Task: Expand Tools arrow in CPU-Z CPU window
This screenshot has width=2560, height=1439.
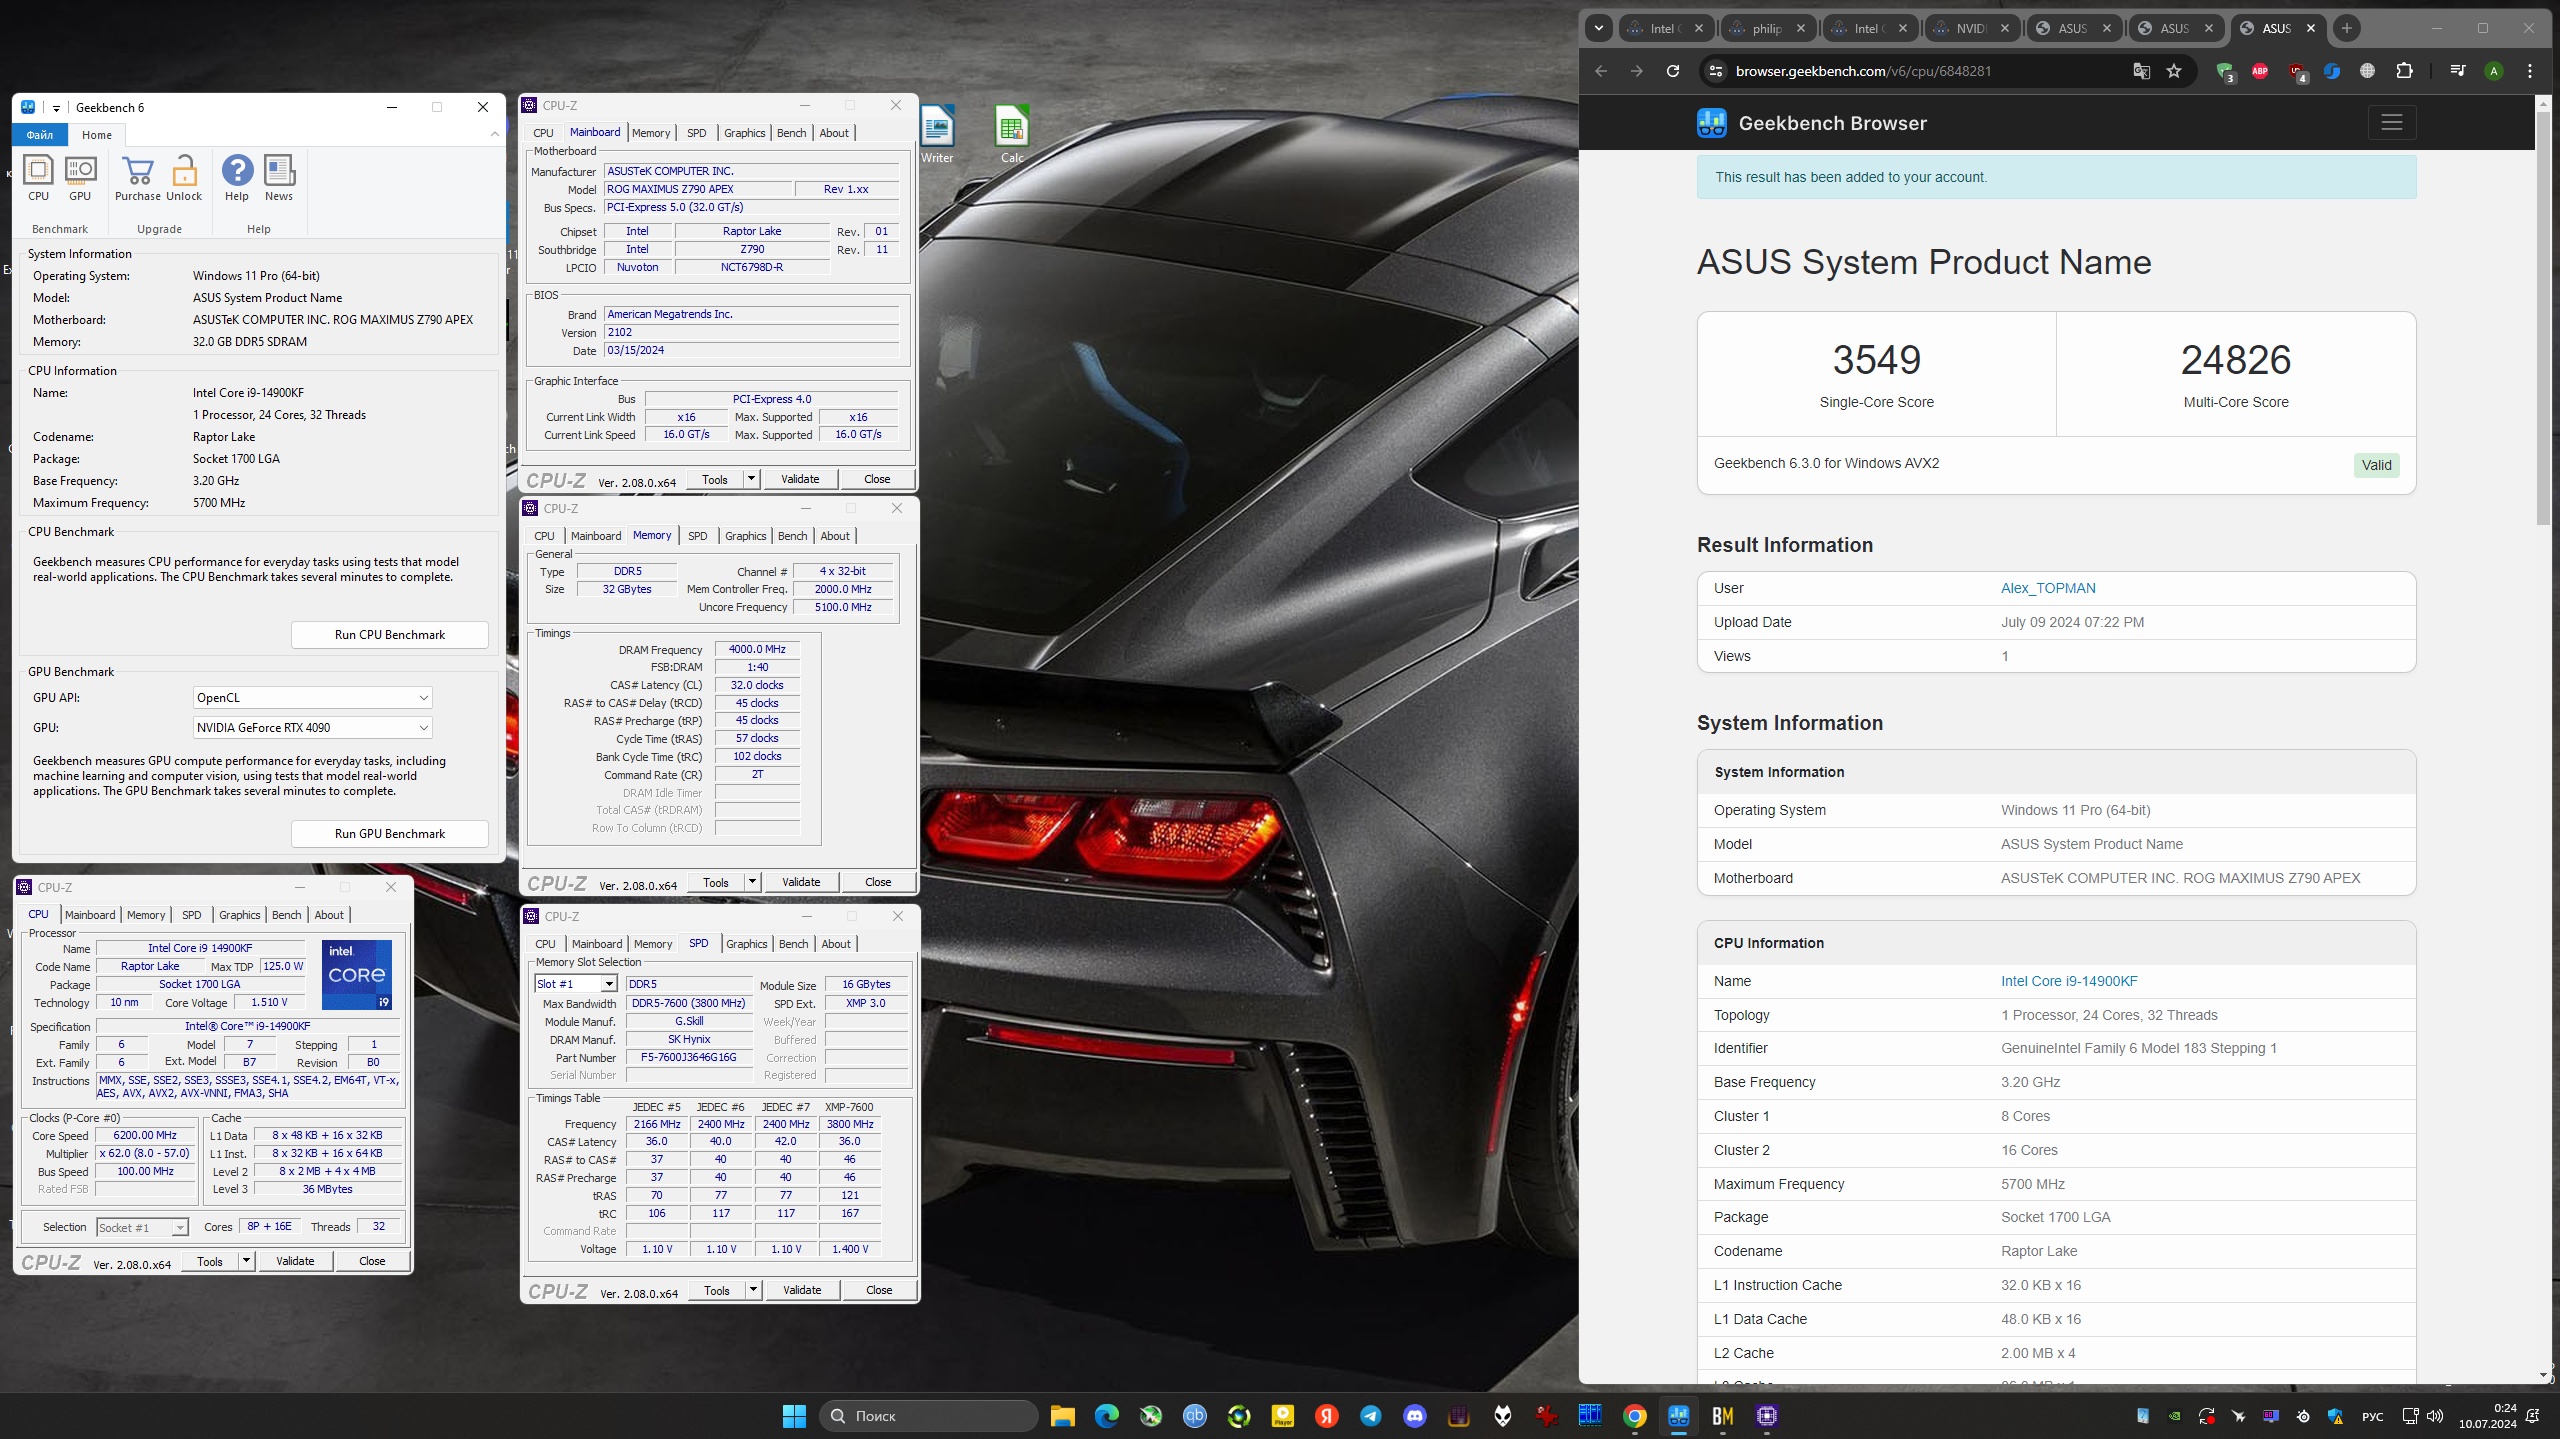Action: [246, 1261]
